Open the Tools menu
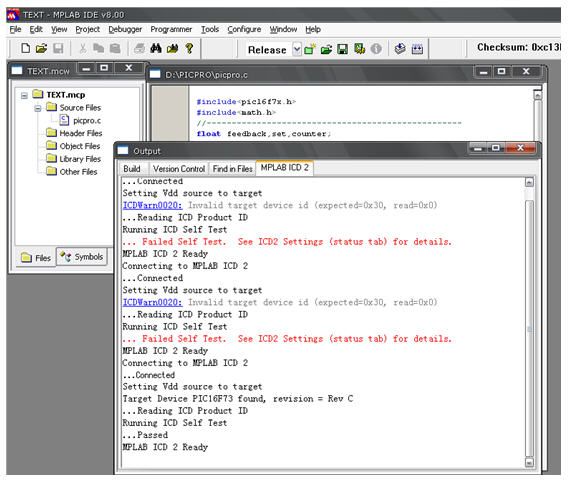The height and width of the screenshot is (480, 572). pyautogui.click(x=210, y=29)
